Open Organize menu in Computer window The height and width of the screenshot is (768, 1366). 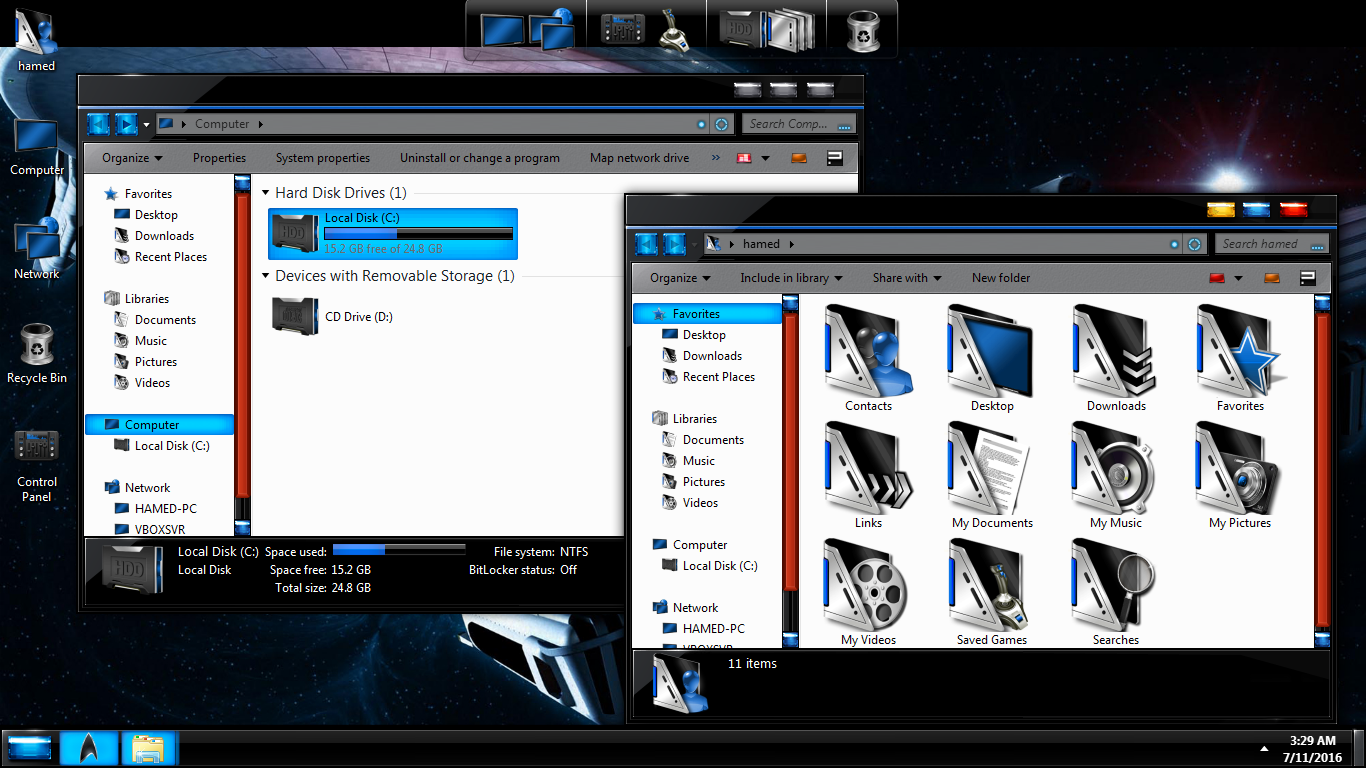(132, 158)
